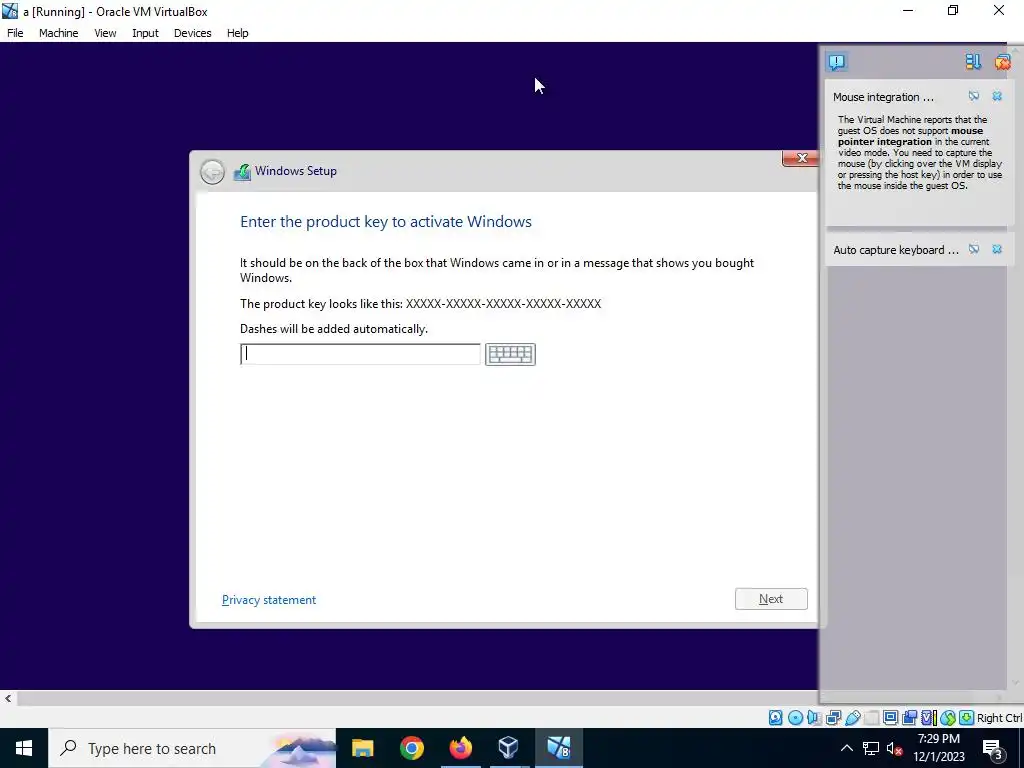Image resolution: width=1024 pixels, height=768 pixels.
Task: Click the Windows Setup title icon
Action: pyautogui.click(x=242, y=172)
